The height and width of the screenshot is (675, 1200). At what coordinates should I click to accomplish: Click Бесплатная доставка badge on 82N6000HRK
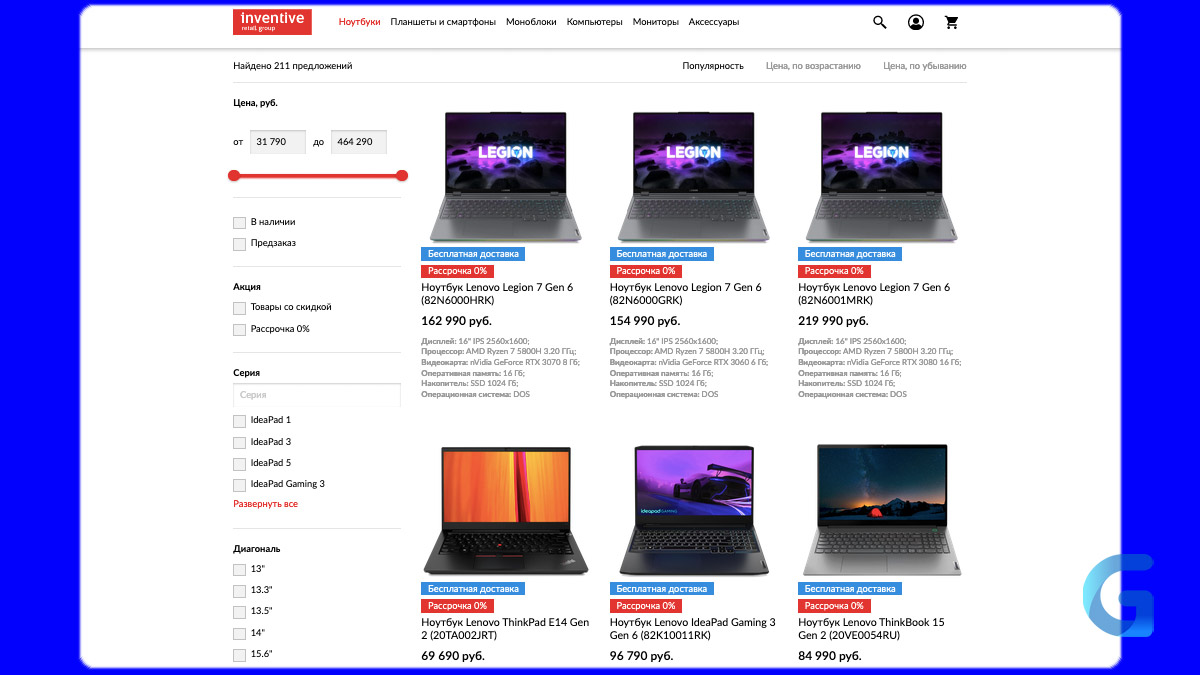click(473, 254)
